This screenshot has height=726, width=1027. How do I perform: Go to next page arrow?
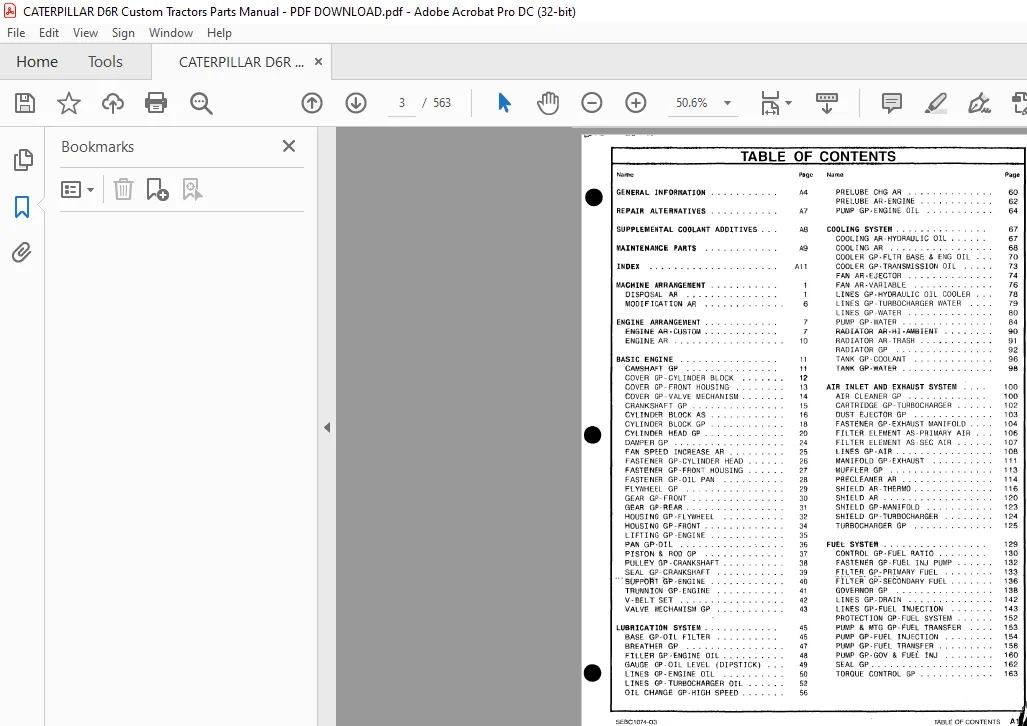point(356,103)
